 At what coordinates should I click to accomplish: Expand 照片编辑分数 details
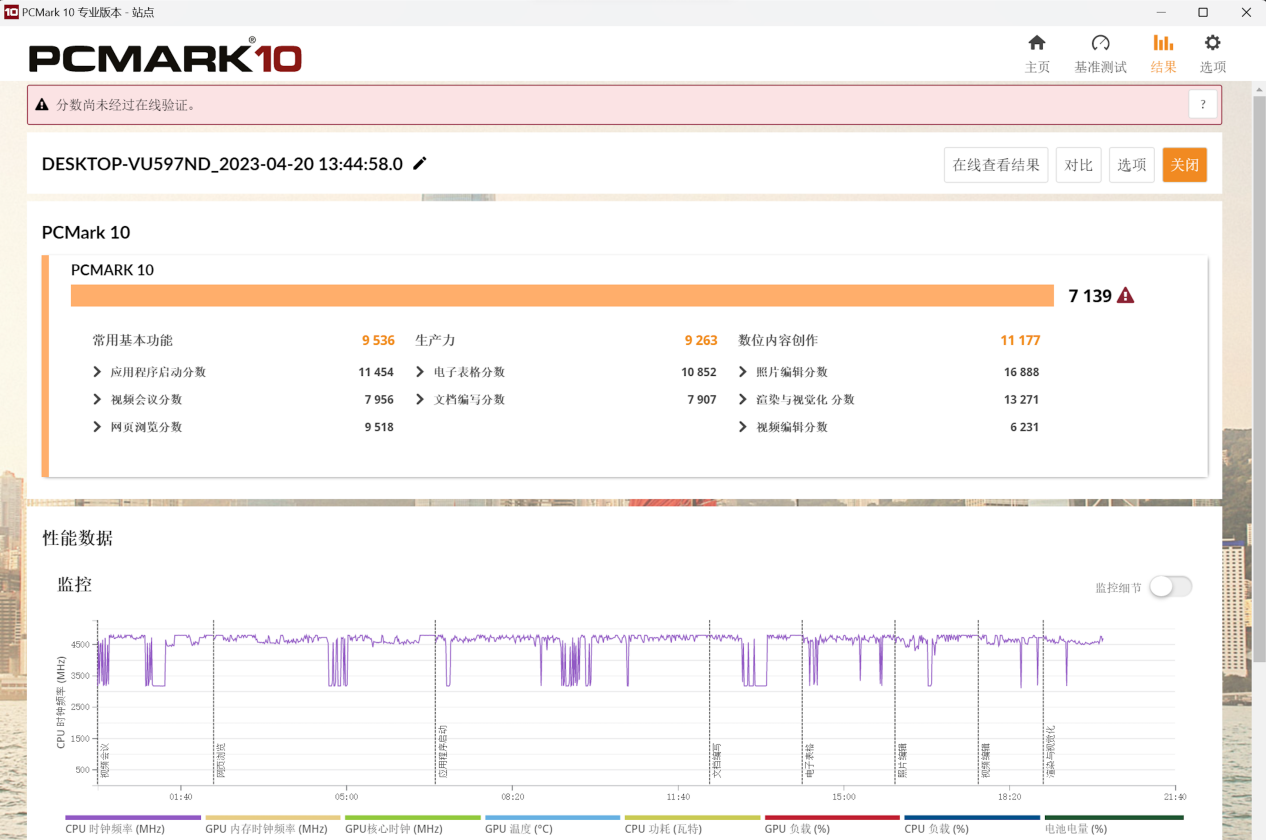[x=743, y=372]
